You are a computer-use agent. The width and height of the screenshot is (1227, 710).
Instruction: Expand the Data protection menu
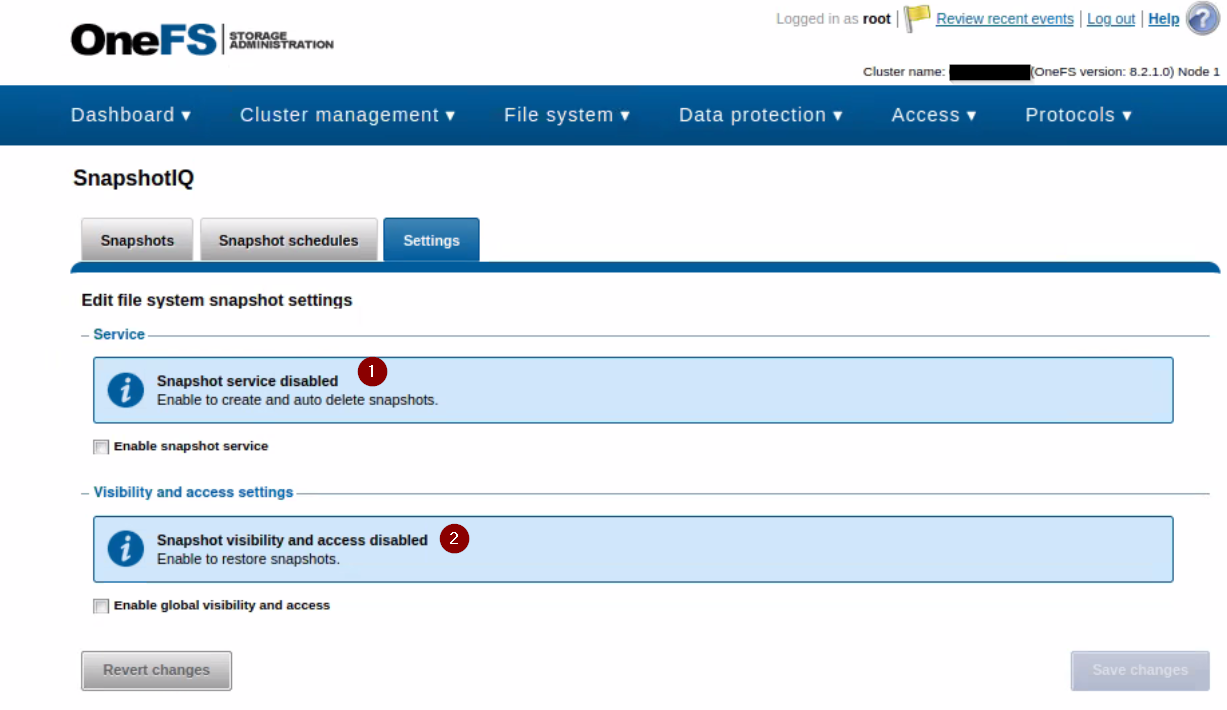click(x=761, y=115)
